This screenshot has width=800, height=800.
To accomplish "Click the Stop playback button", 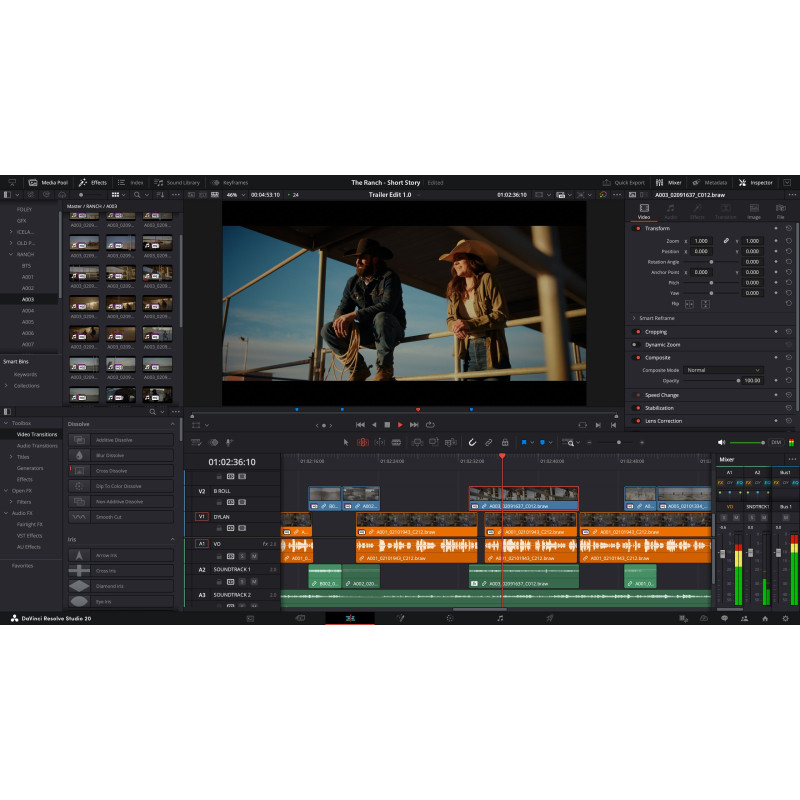I will [387, 425].
